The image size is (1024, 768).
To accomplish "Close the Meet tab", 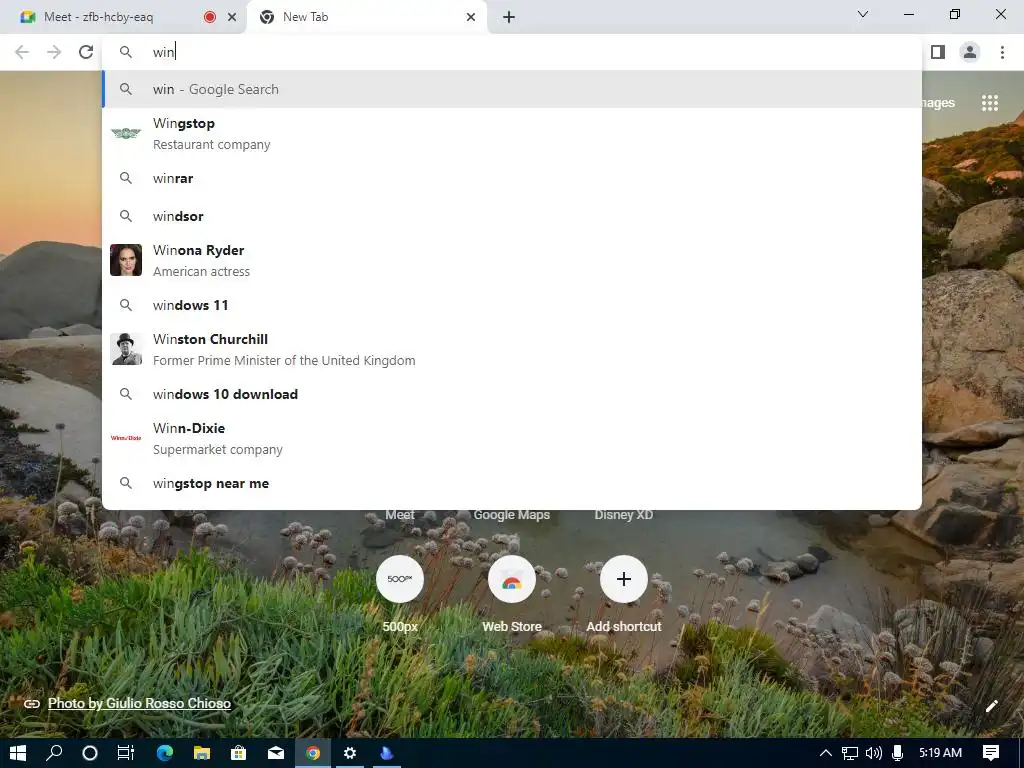I will pos(231,17).
